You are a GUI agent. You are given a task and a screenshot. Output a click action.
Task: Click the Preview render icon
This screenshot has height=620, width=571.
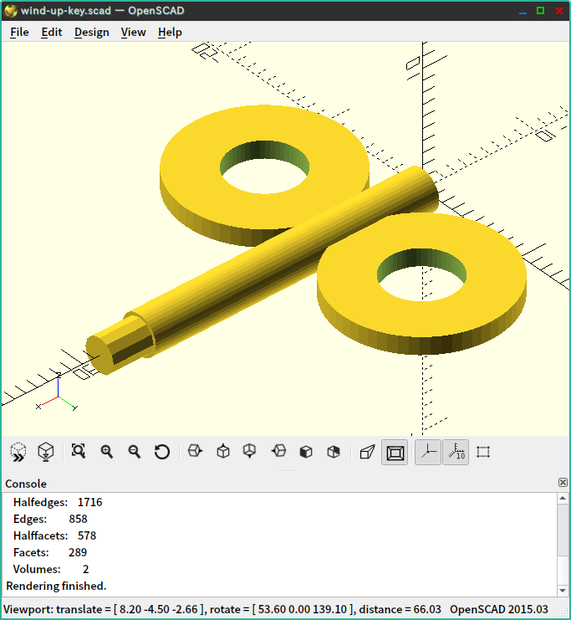coord(18,452)
